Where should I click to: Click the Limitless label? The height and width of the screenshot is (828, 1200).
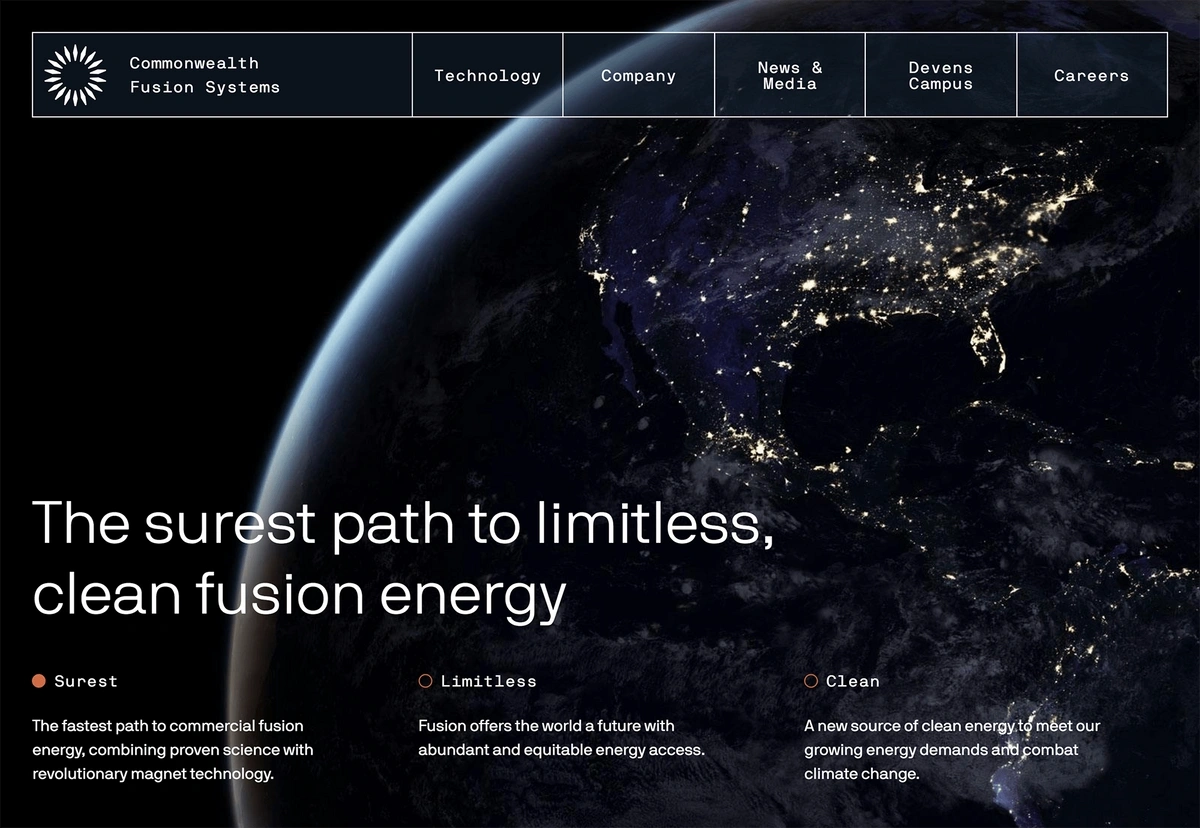[x=489, y=681]
